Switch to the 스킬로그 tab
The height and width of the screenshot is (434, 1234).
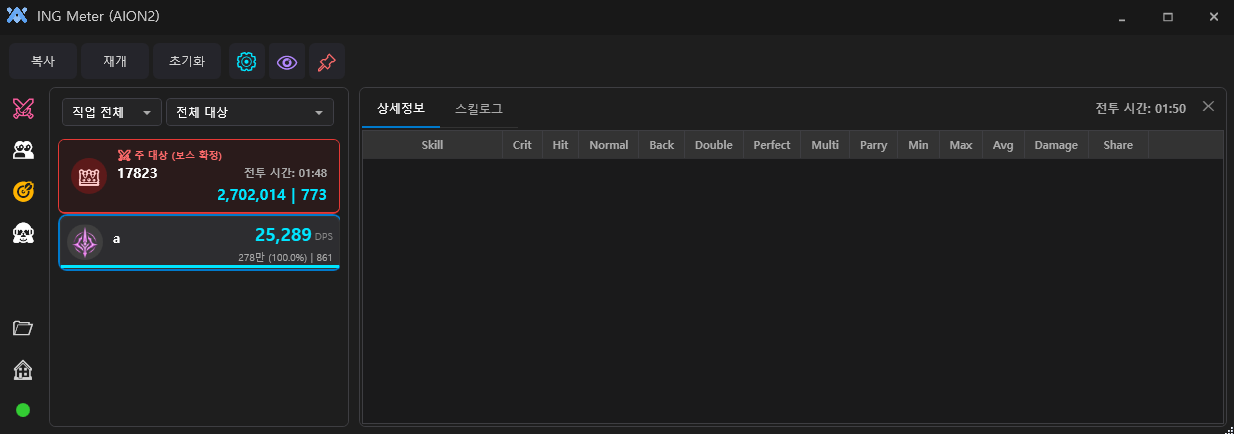pyautogui.click(x=478, y=108)
